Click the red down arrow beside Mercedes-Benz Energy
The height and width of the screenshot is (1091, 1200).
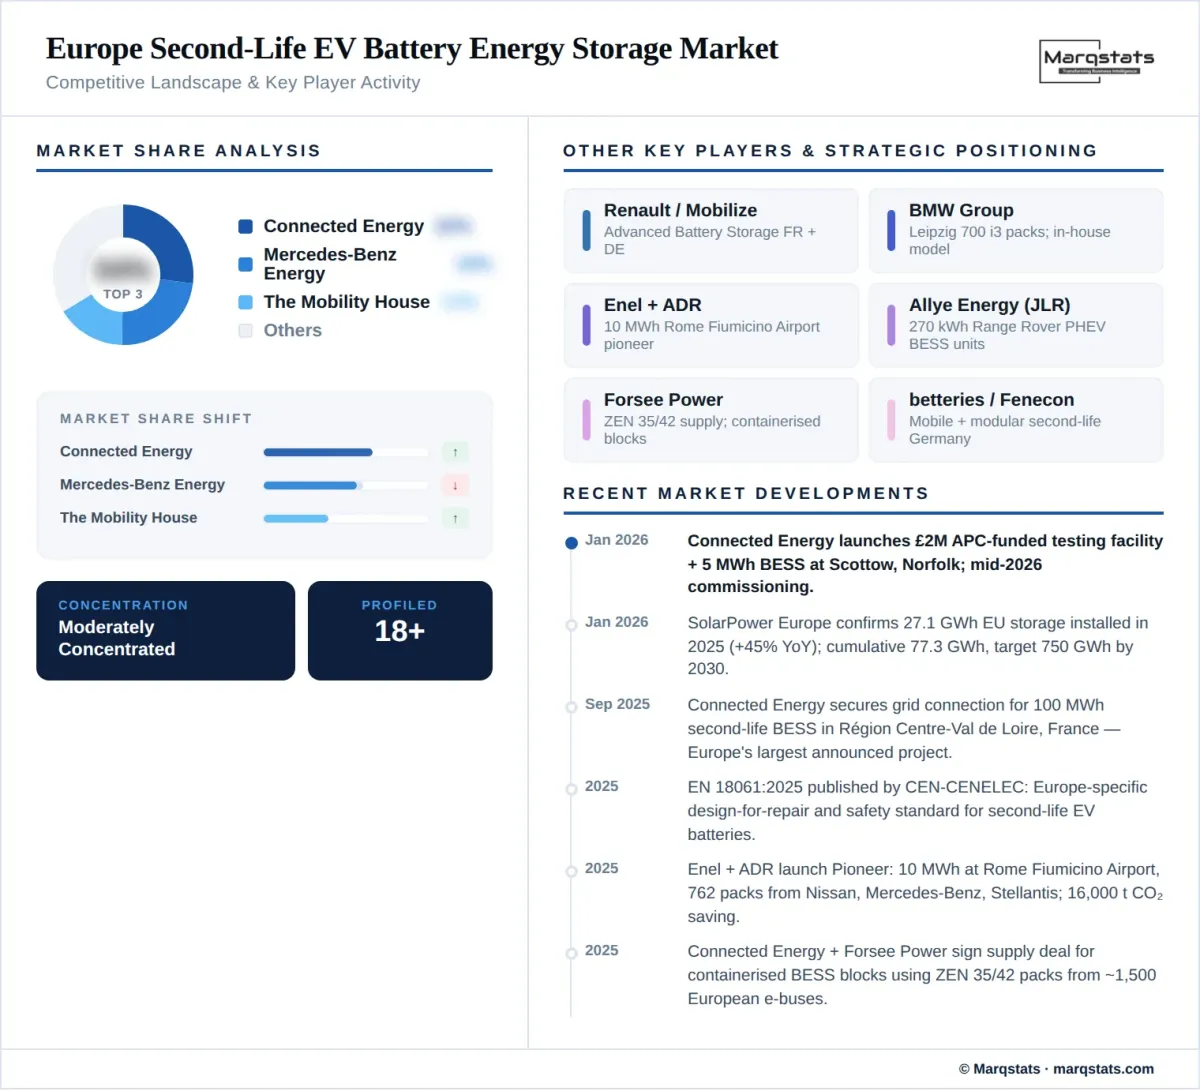click(x=455, y=485)
